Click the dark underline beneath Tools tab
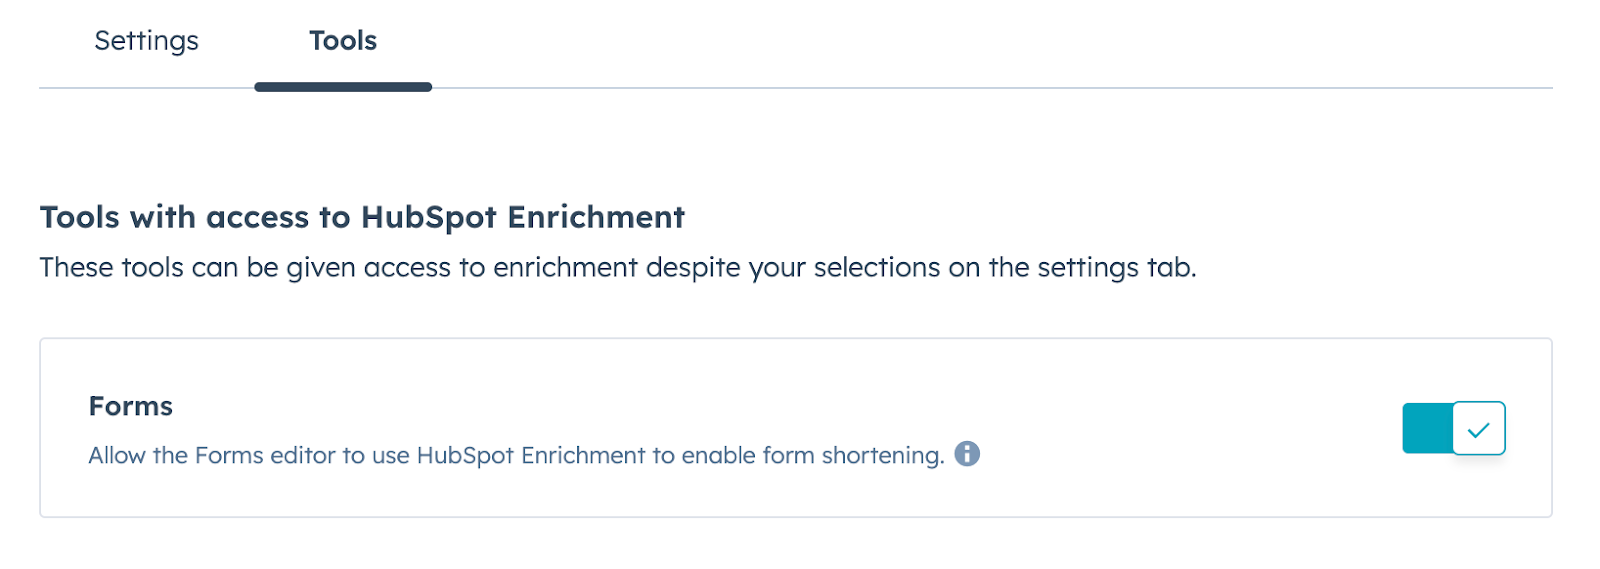Image resolution: width=1600 pixels, height=569 pixels. click(343, 87)
